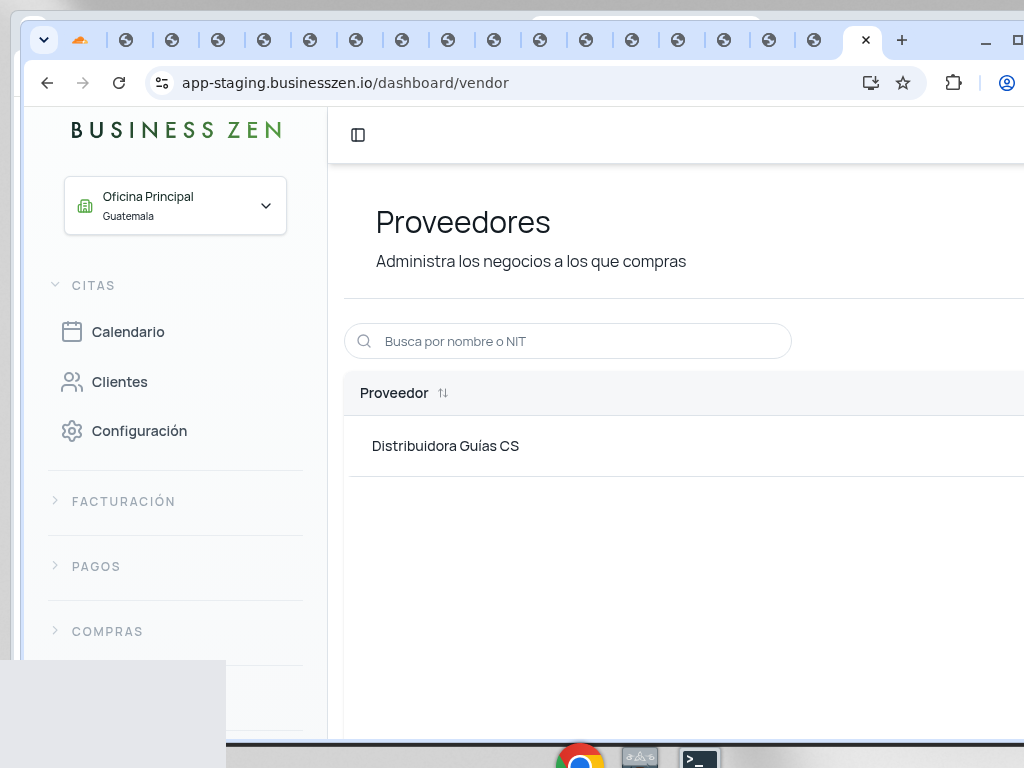
Task: Open the tab search dropdown
Action: coord(44,40)
